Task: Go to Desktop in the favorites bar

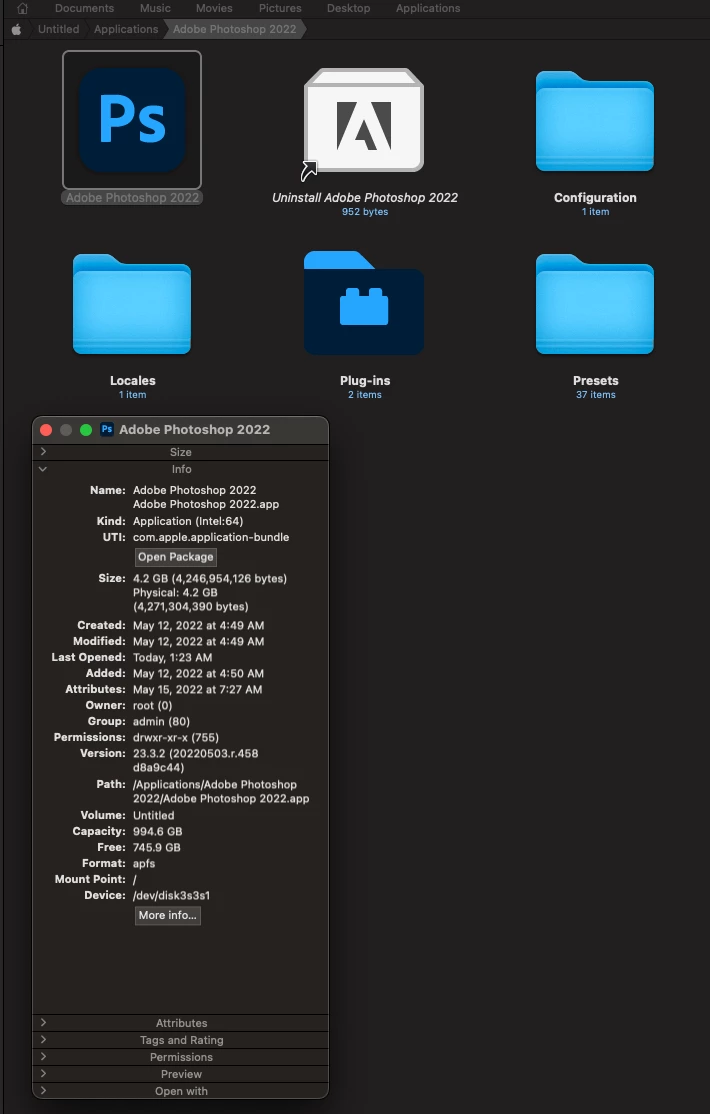Action: (x=348, y=9)
